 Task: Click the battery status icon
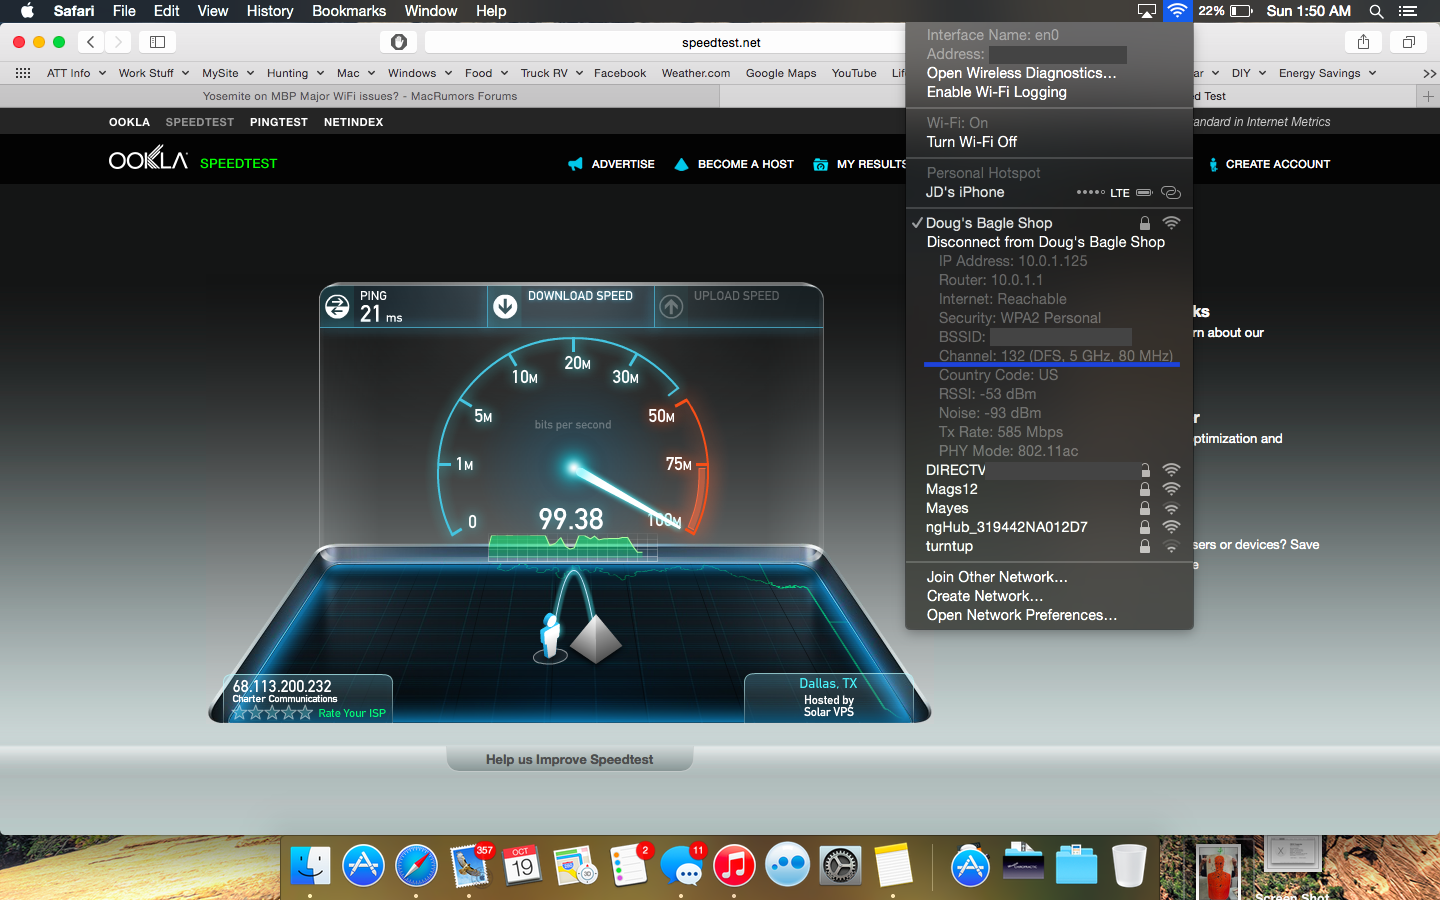(x=1241, y=11)
